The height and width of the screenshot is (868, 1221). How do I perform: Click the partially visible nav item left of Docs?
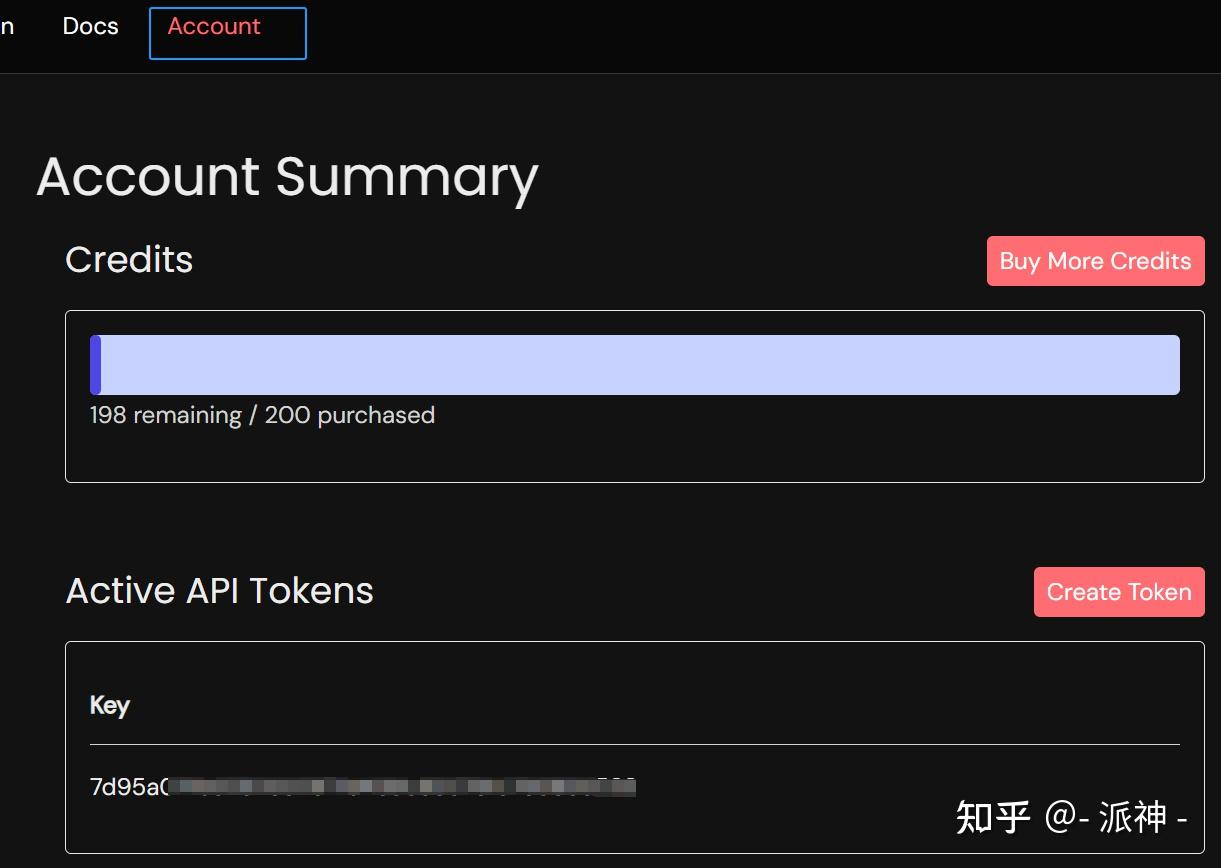click(7, 27)
